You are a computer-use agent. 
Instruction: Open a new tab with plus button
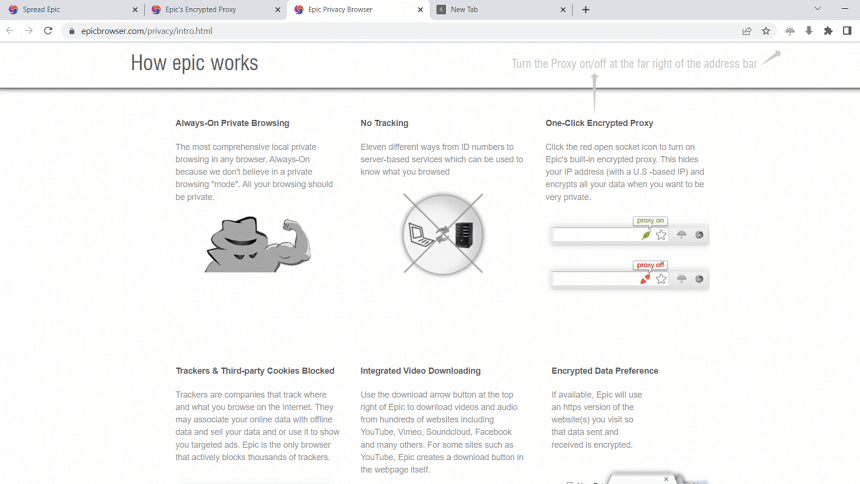tap(586, 10)
